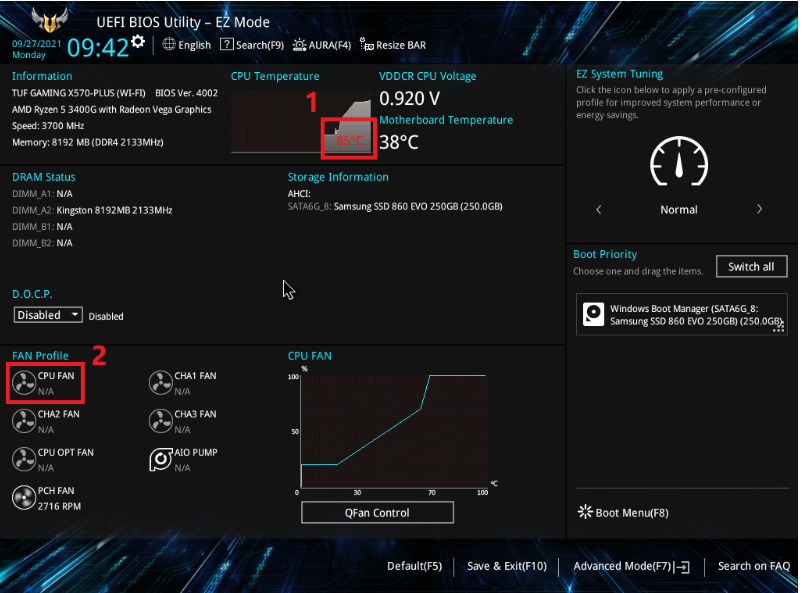804x593 pixels.
Task: Click the 09:42 clock time
Action: 97,48
